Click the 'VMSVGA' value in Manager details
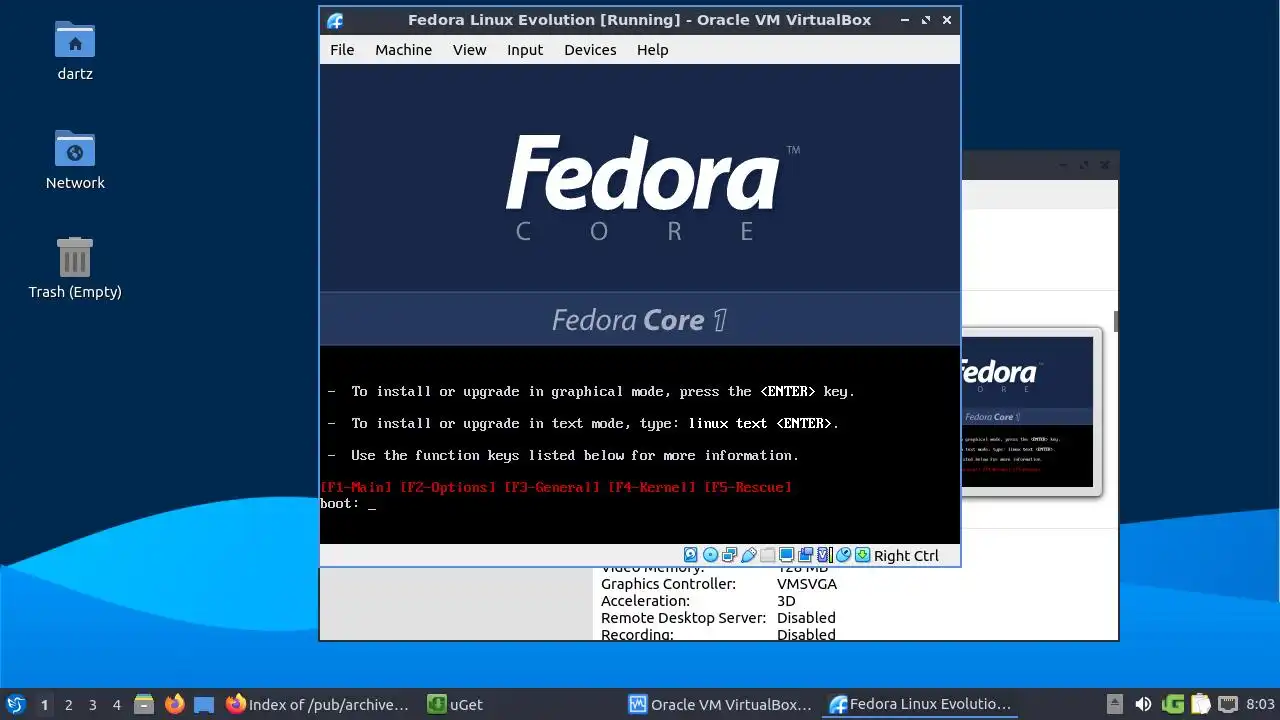Viewport: 1280px width, 720px height. (x=807, y=584)
